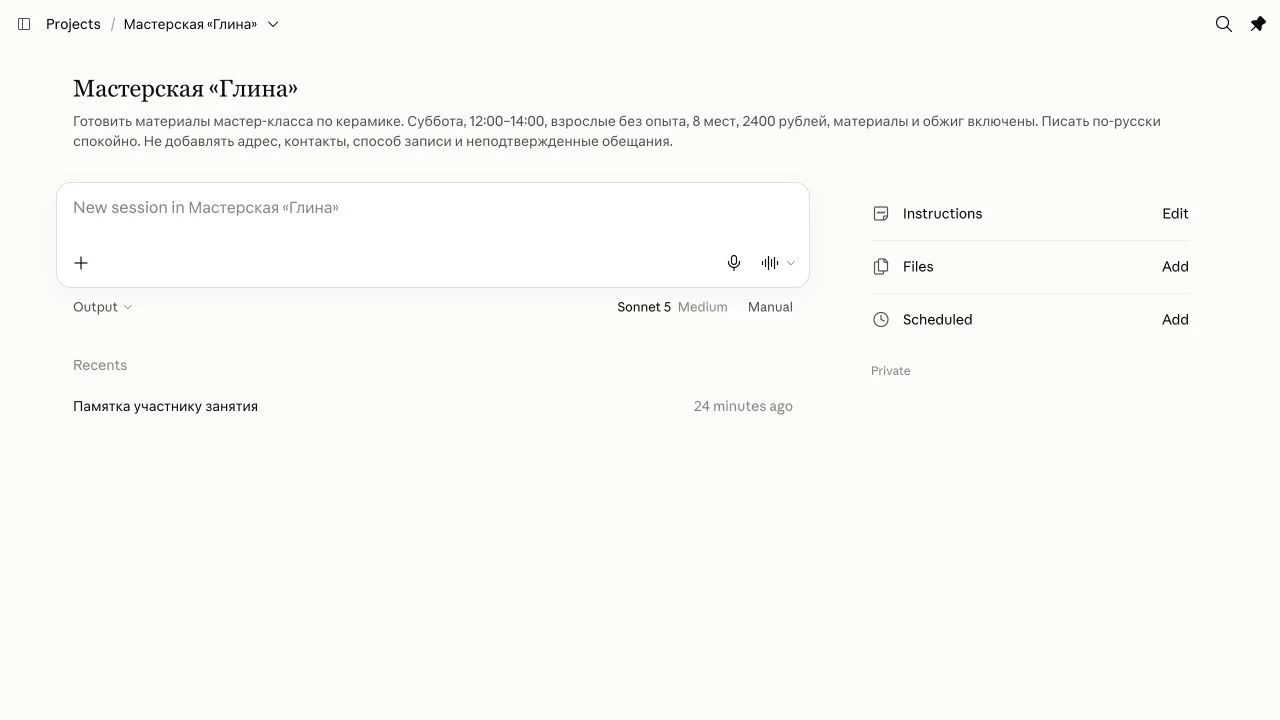This screenshot has width=1280, height=720.
Task: Select the Instructions row label
Action: click(x=942, y=214)
